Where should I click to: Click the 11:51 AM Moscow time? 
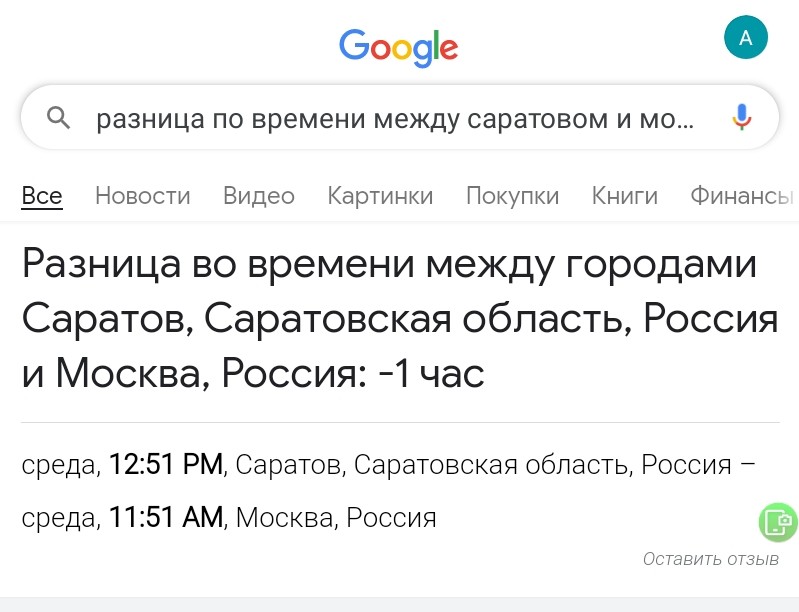pos(166,518)
